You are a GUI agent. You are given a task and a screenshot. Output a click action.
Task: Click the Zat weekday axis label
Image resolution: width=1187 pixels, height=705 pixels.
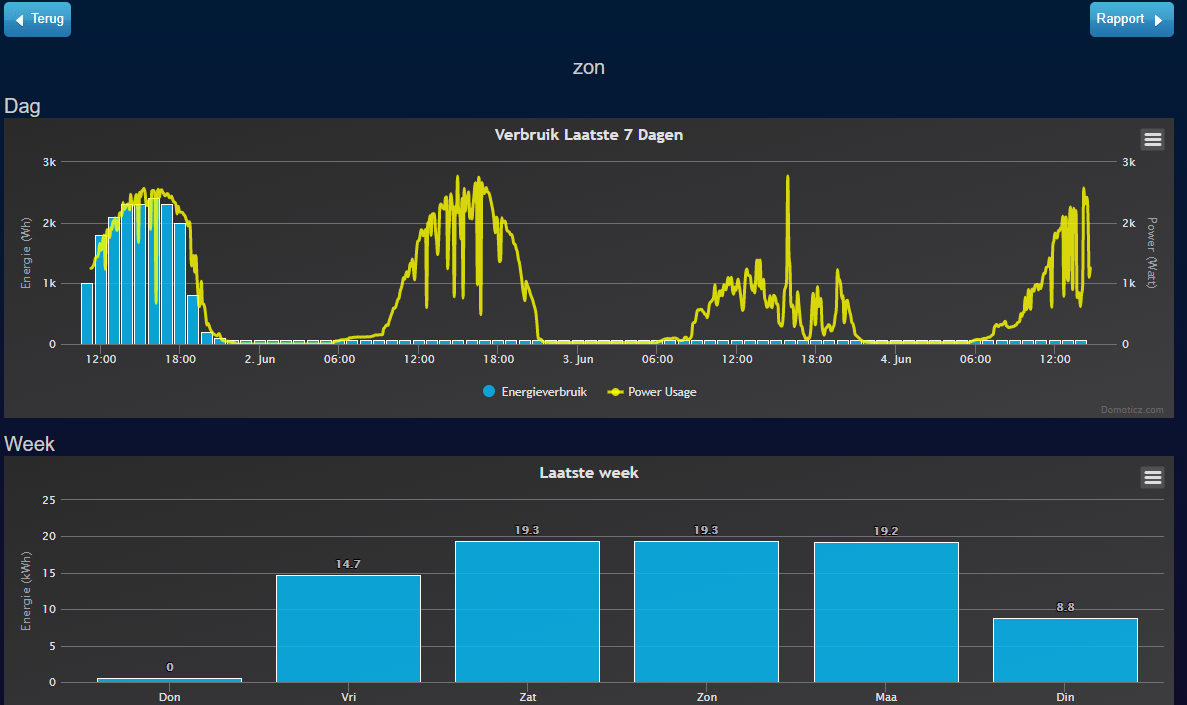click(528, 697)
